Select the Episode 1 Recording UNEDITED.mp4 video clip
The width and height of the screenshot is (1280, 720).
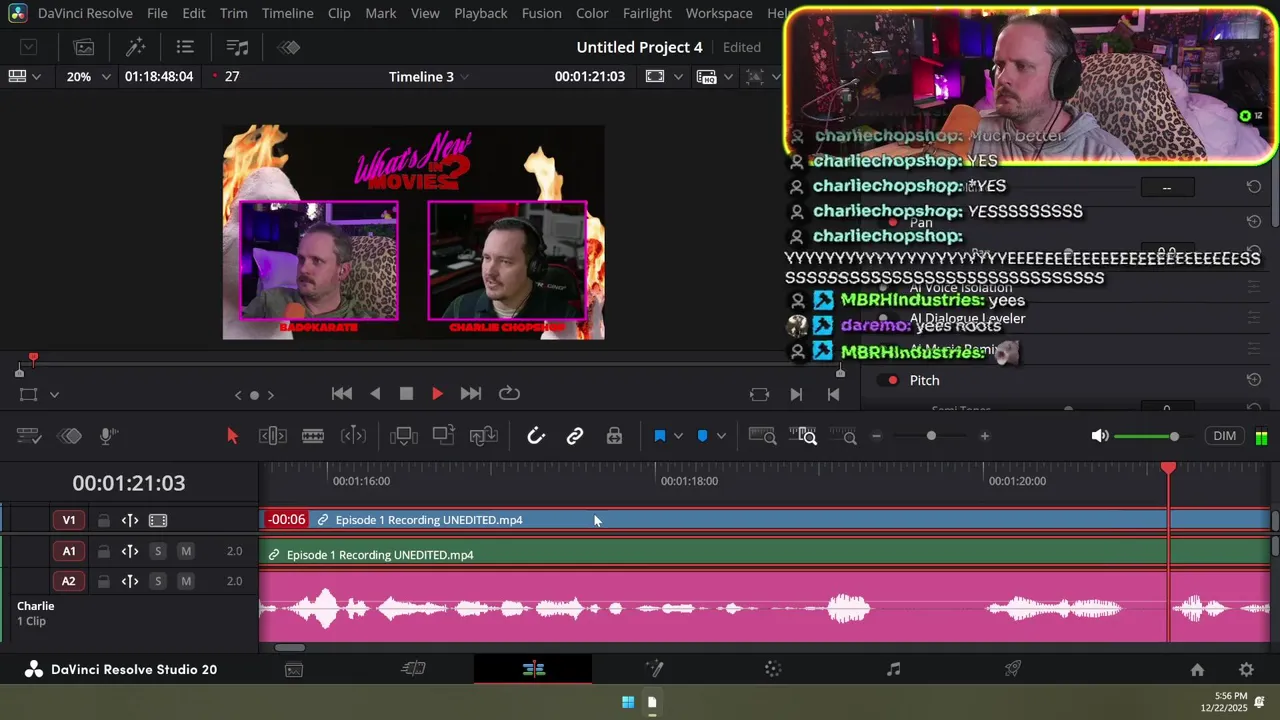point(765,520)
